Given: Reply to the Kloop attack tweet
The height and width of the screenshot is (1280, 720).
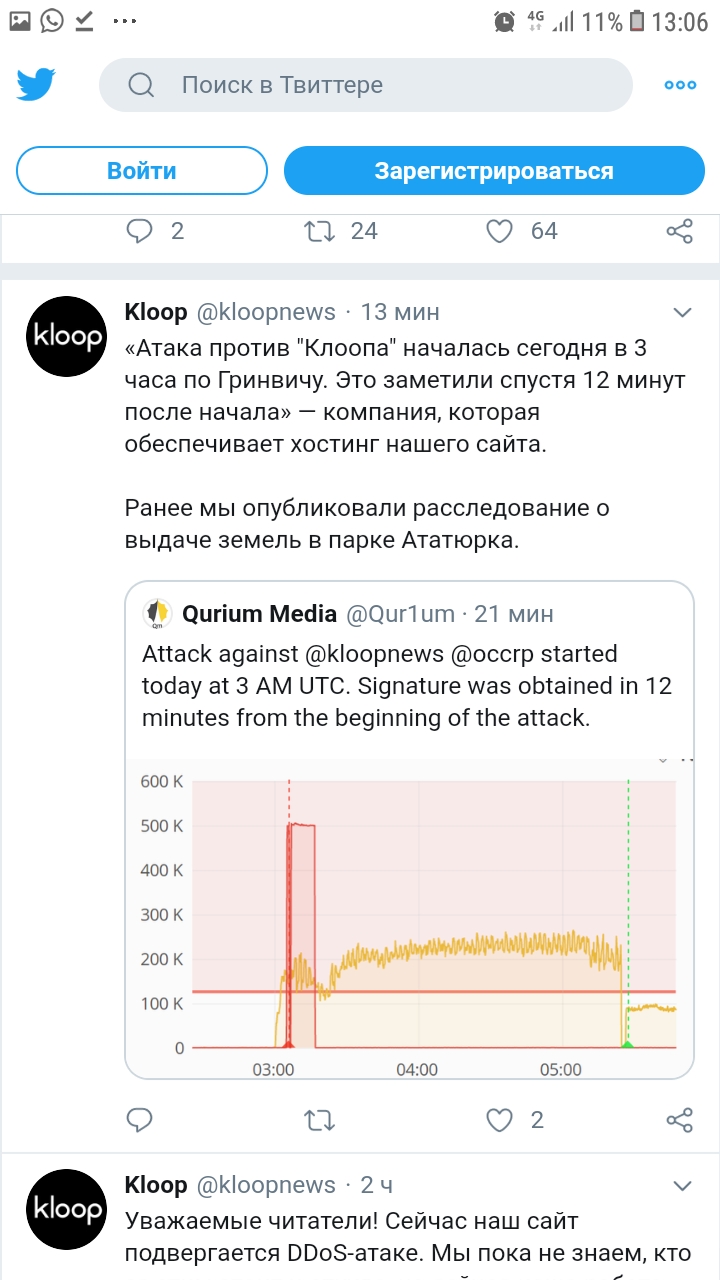Looking at the screenshot, I should tap(140, 1120).
